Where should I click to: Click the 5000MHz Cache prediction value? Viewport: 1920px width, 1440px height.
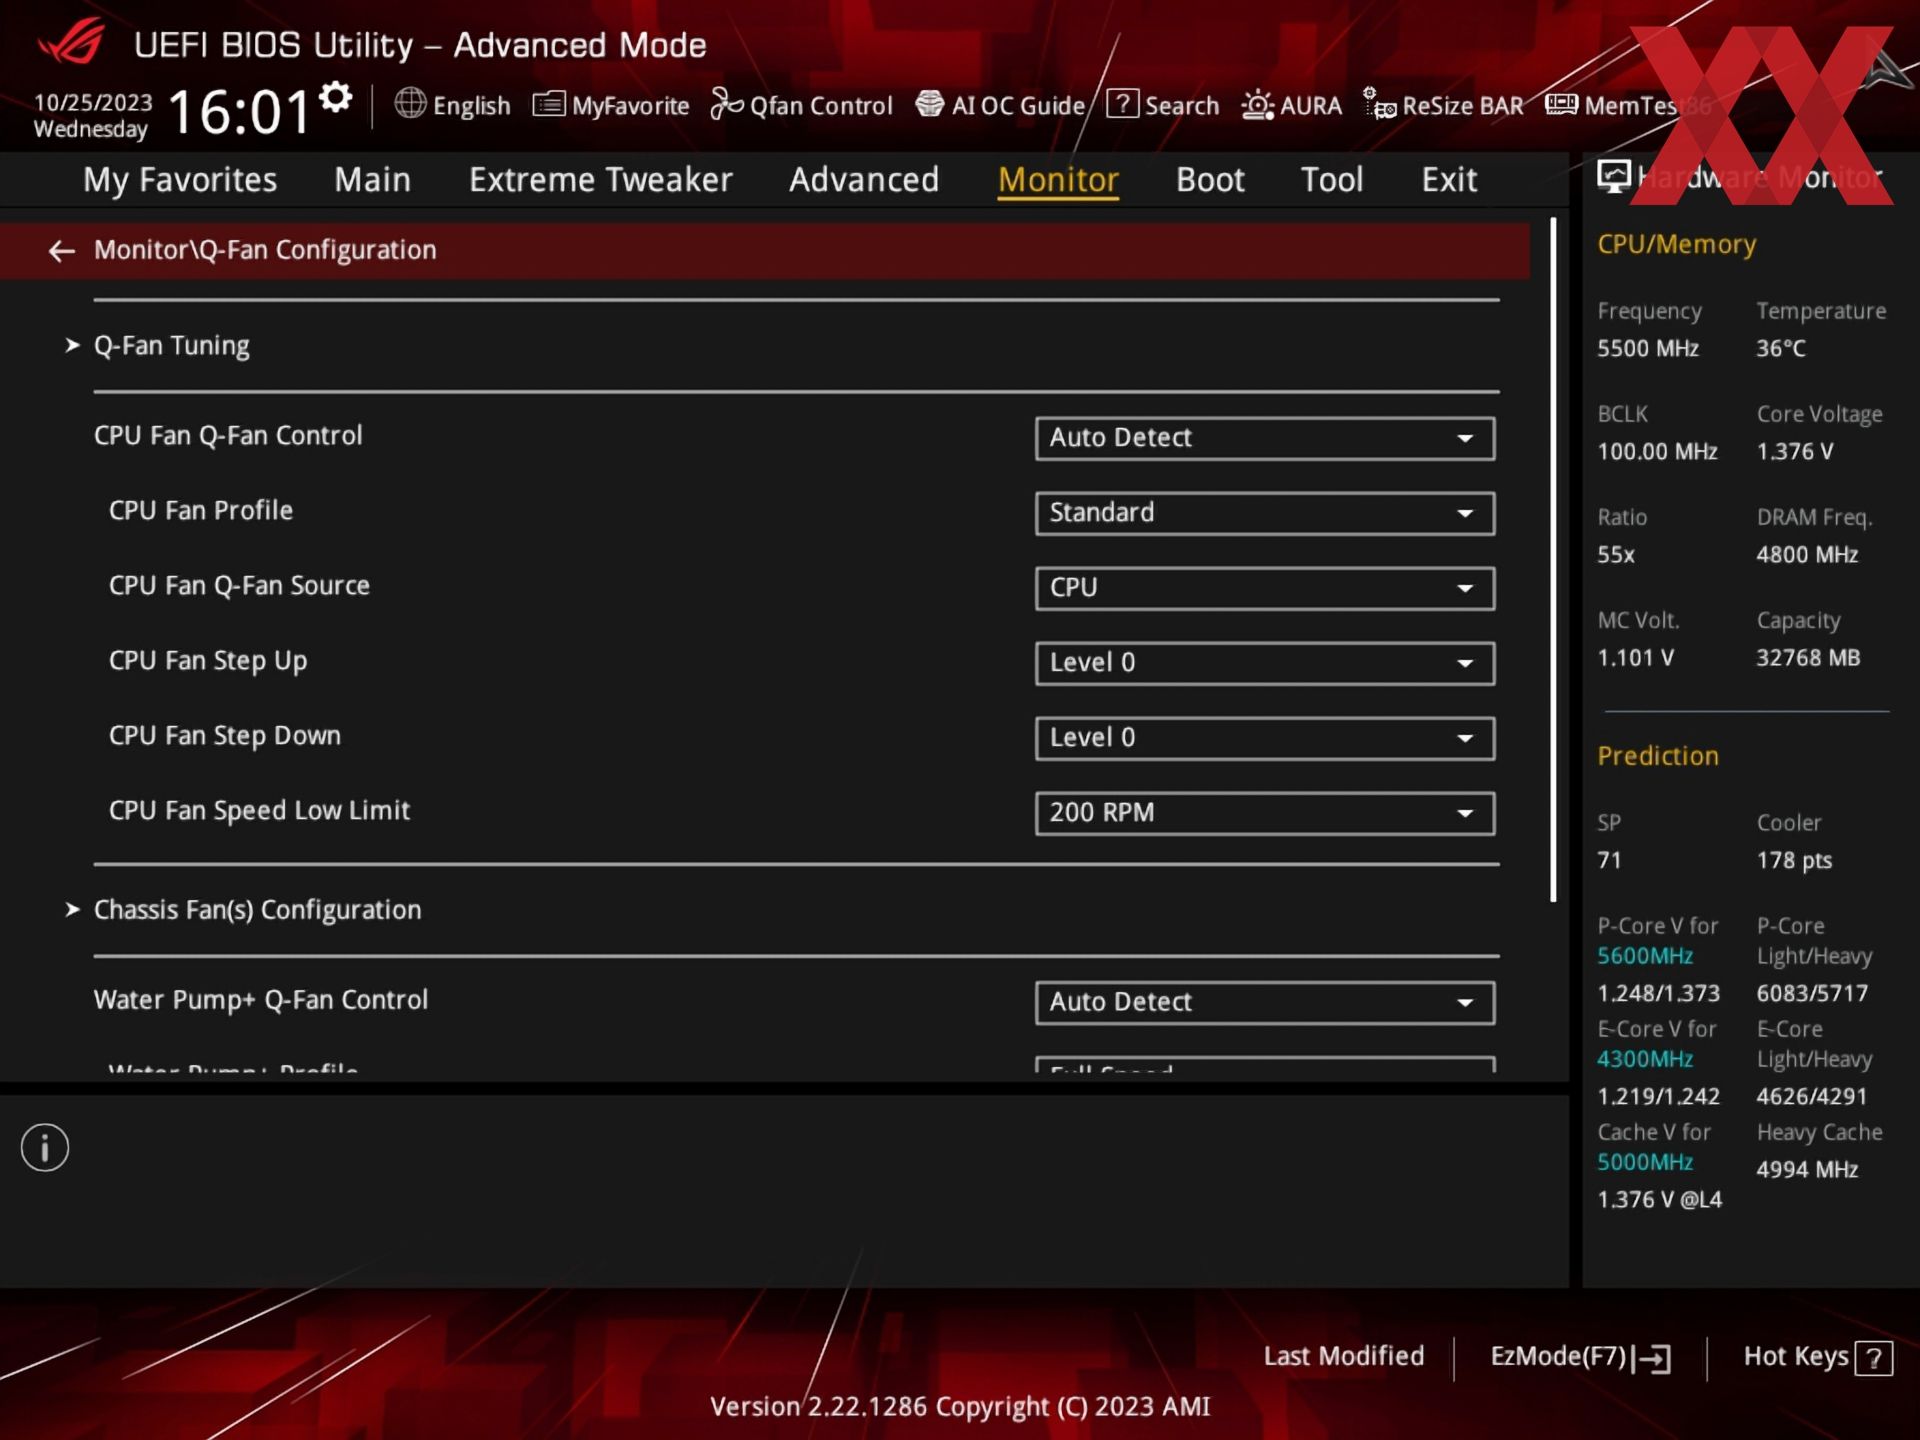point(1645,1162)
